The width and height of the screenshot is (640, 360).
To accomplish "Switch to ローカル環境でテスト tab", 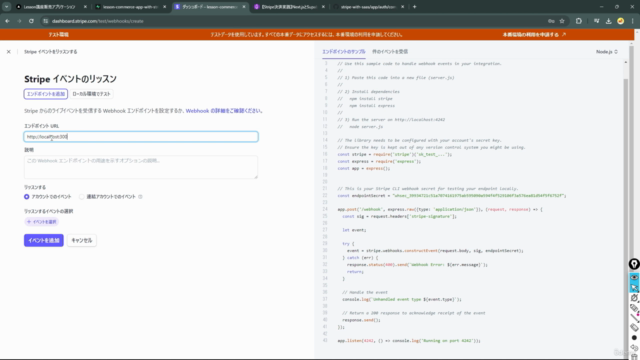I will coord(91,94).
